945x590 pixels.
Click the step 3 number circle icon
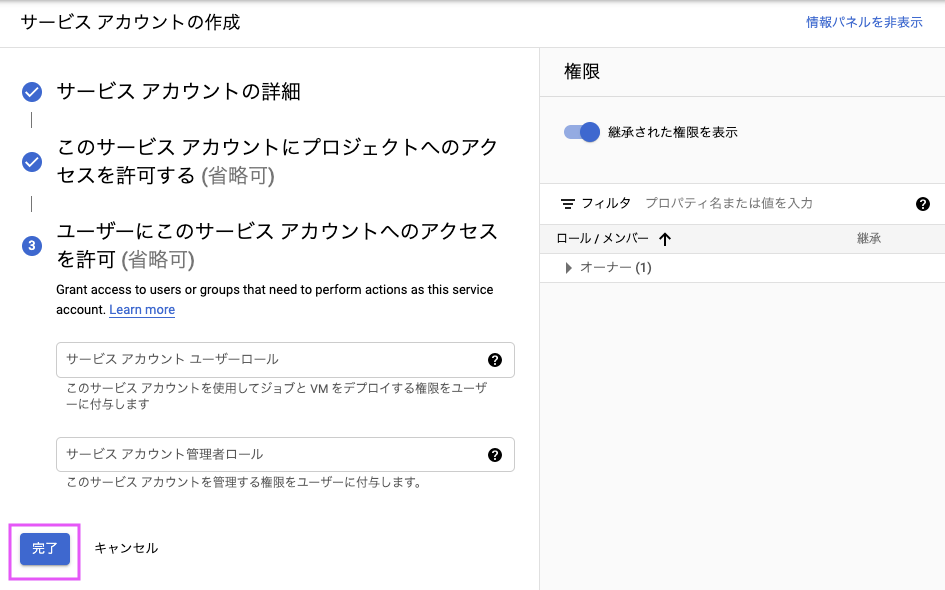coord(32,246)
